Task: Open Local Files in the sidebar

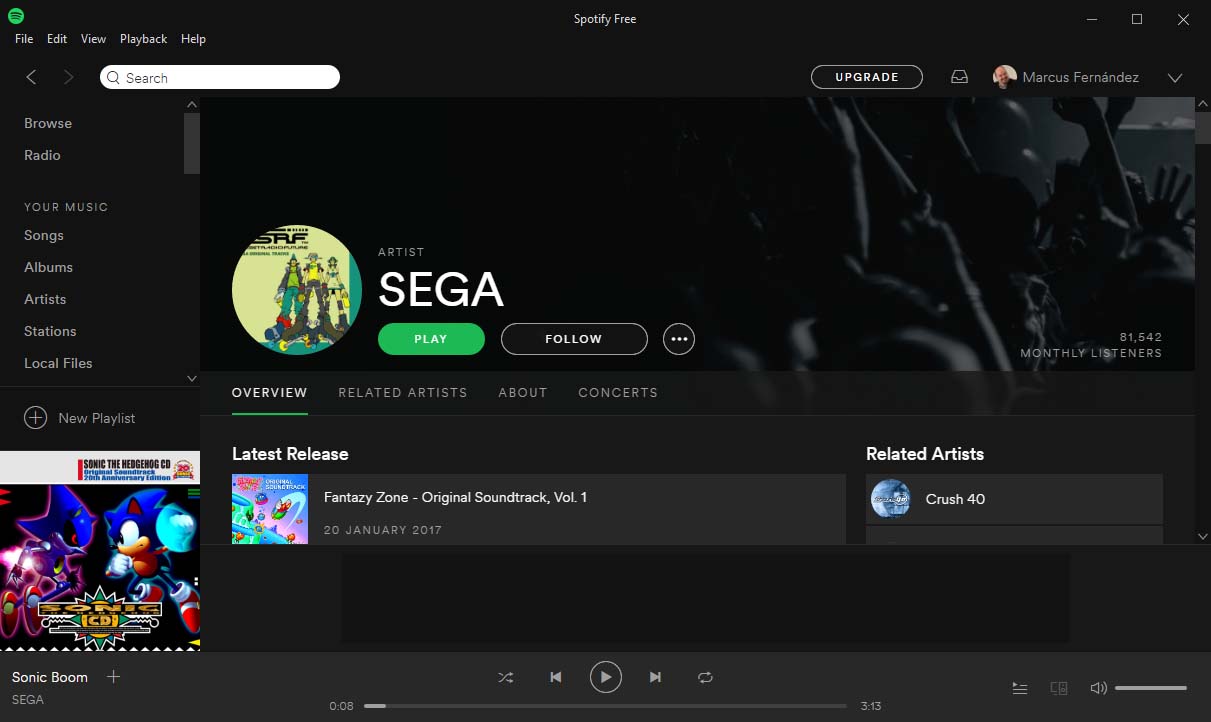Action: (x=58, y=363)
